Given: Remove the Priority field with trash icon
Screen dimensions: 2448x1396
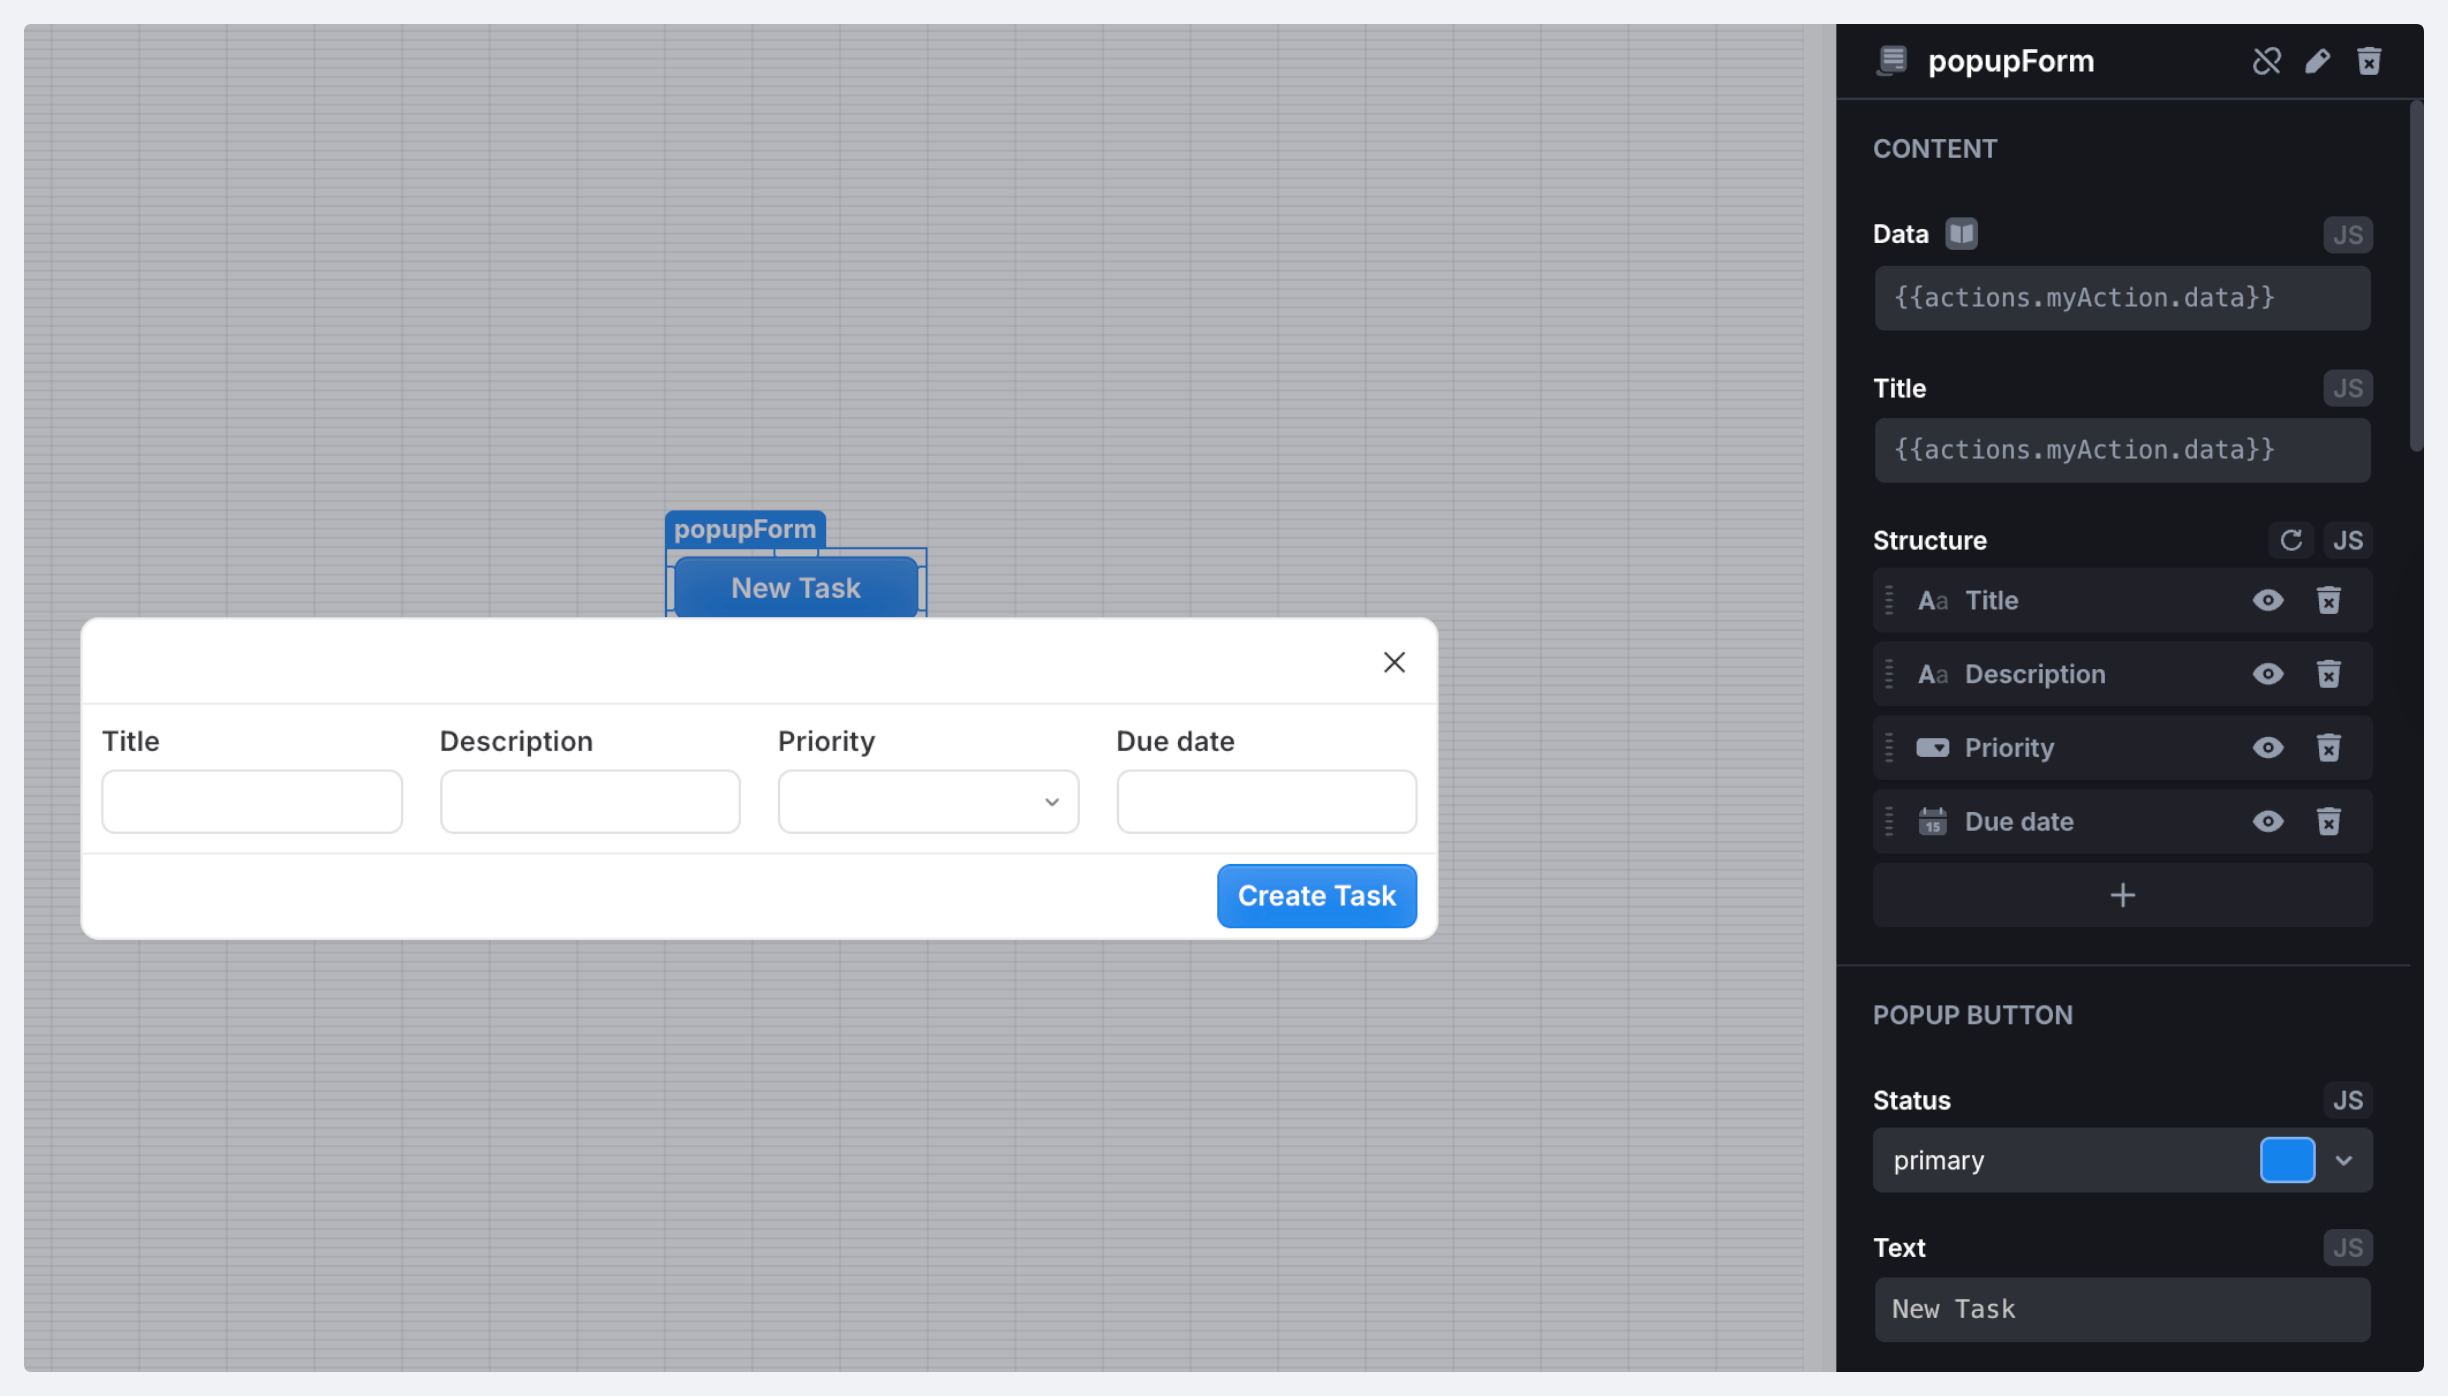Looking at the screenshot, I should (x=2328, y=748).
